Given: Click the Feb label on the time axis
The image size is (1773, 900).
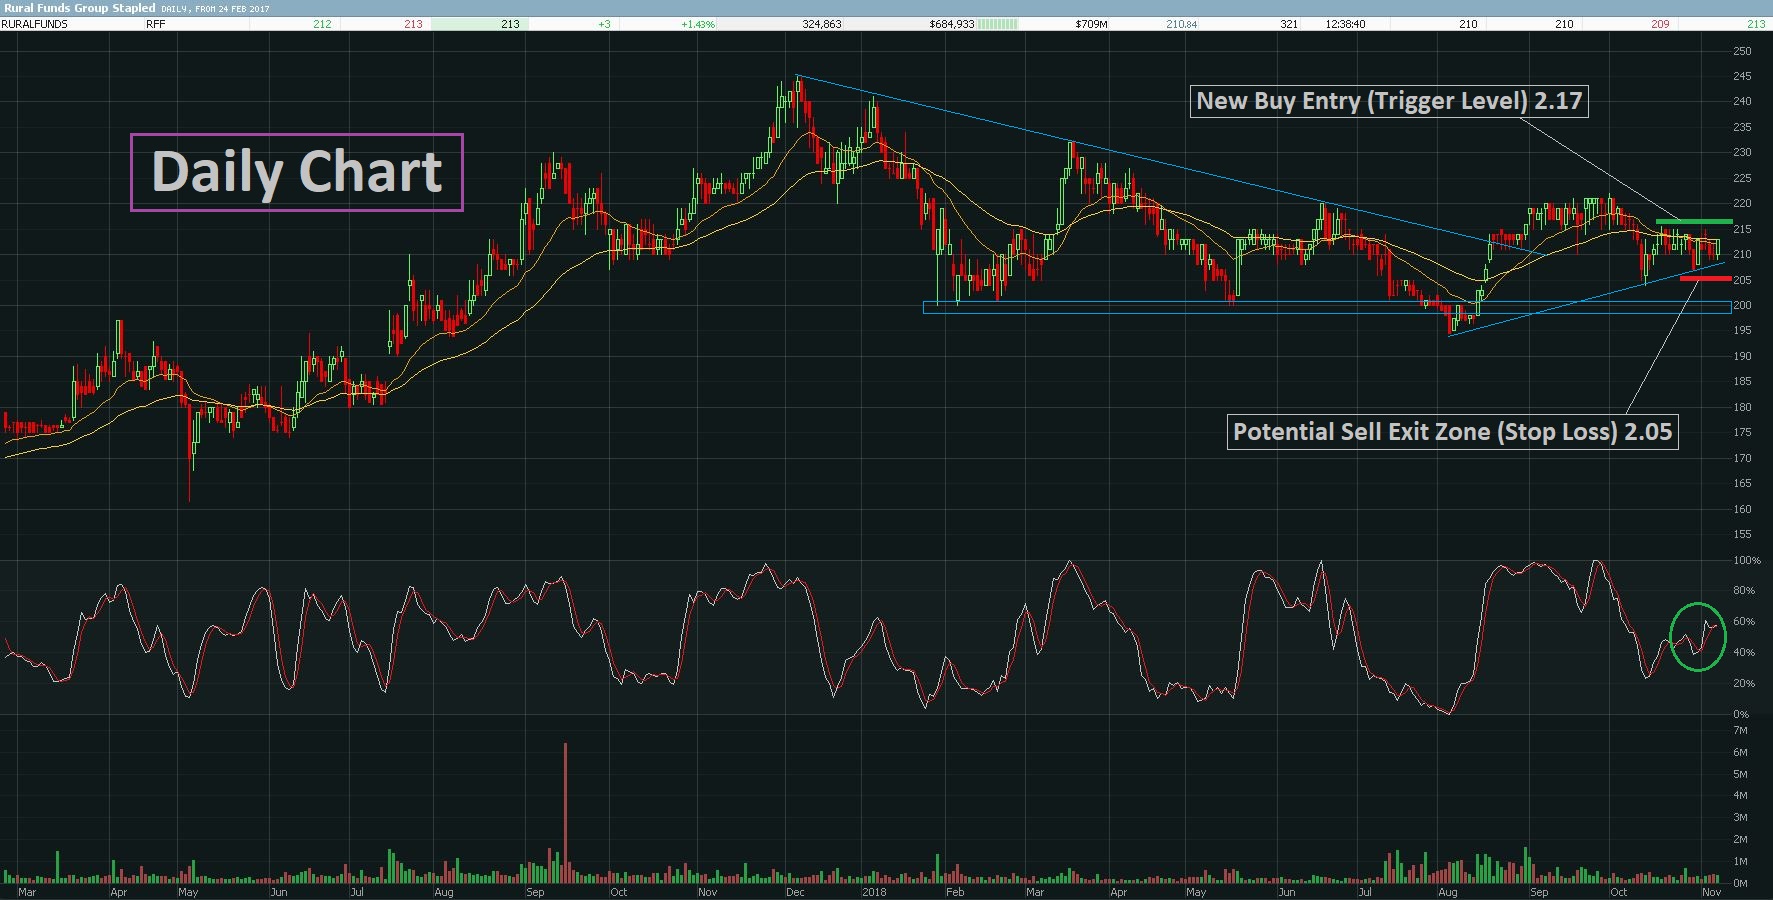Looking at the screenshot, I should 955,892.
